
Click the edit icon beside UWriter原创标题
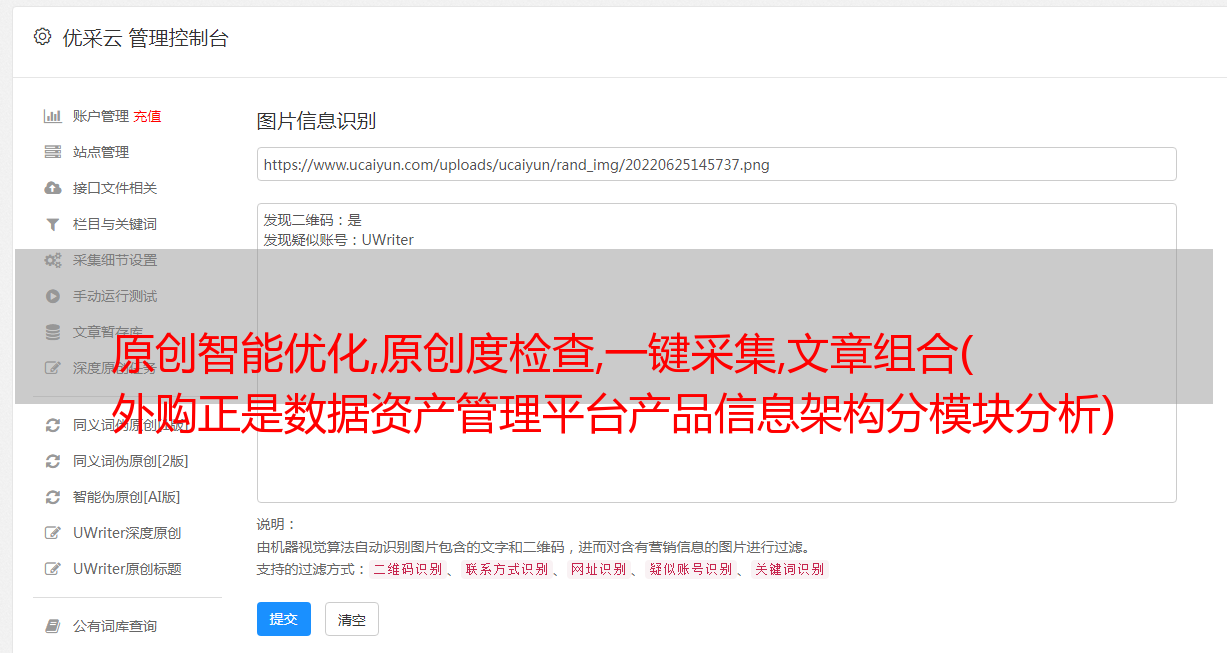click(53, 569)
